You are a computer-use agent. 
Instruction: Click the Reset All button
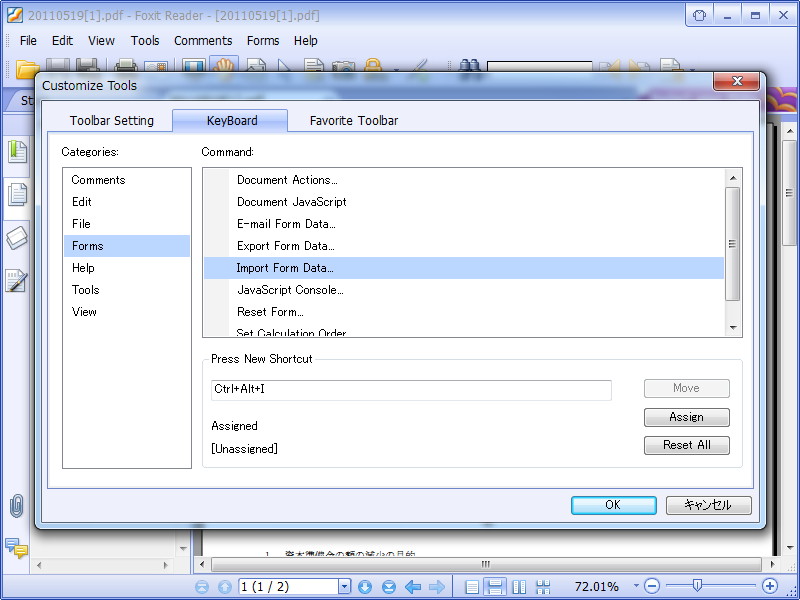[x=686, y=445]
